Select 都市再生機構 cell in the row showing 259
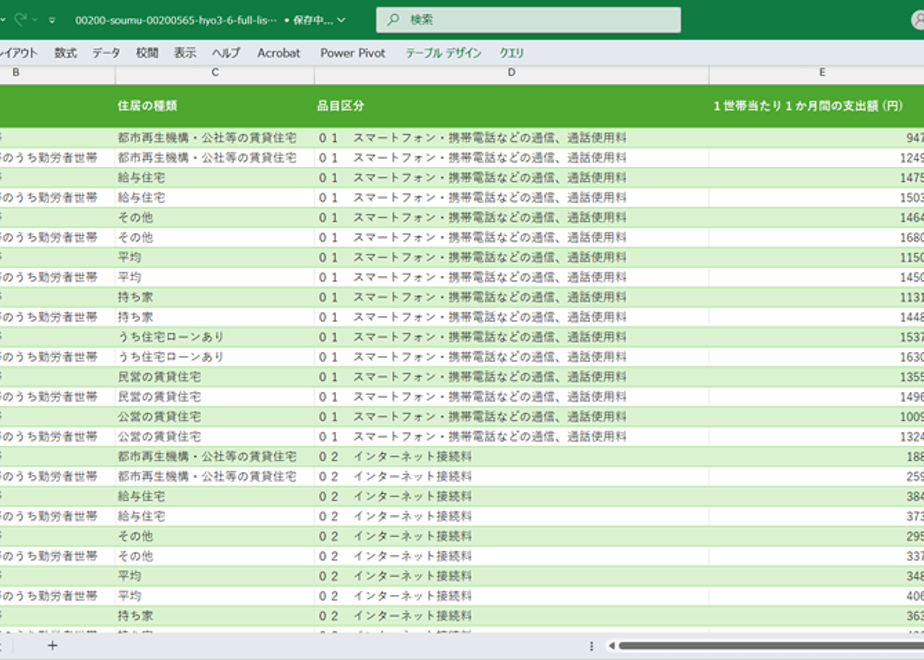924x660 pixels. [x=215, y=476]
